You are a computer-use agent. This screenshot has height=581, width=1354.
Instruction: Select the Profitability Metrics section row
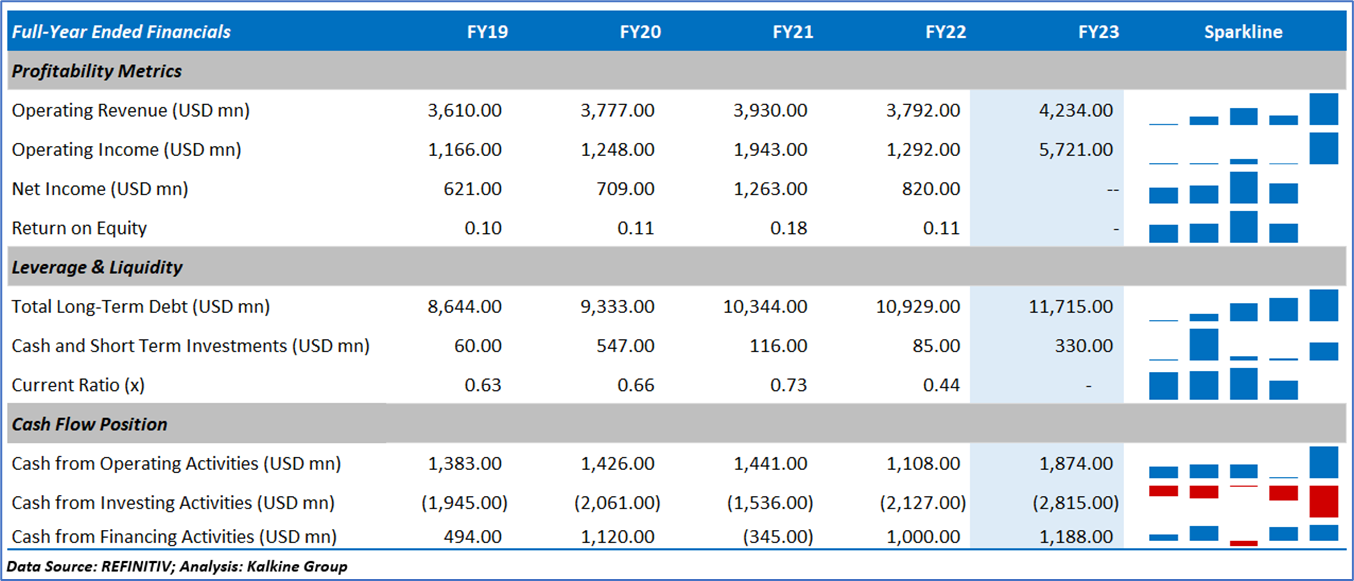coord(97,71)
